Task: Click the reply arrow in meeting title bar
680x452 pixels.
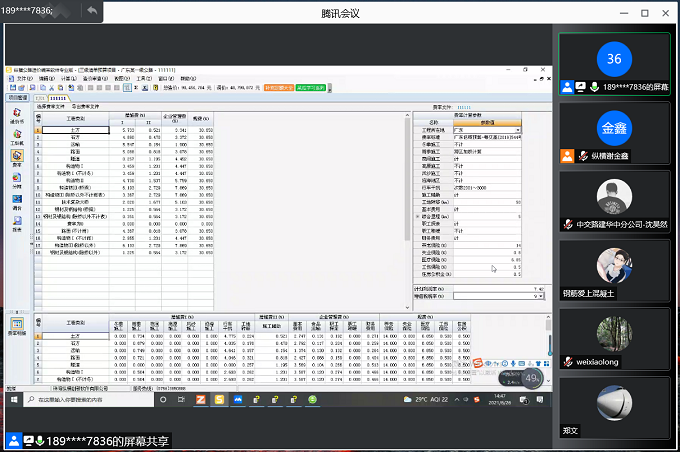Action: [x=92, y=10]
